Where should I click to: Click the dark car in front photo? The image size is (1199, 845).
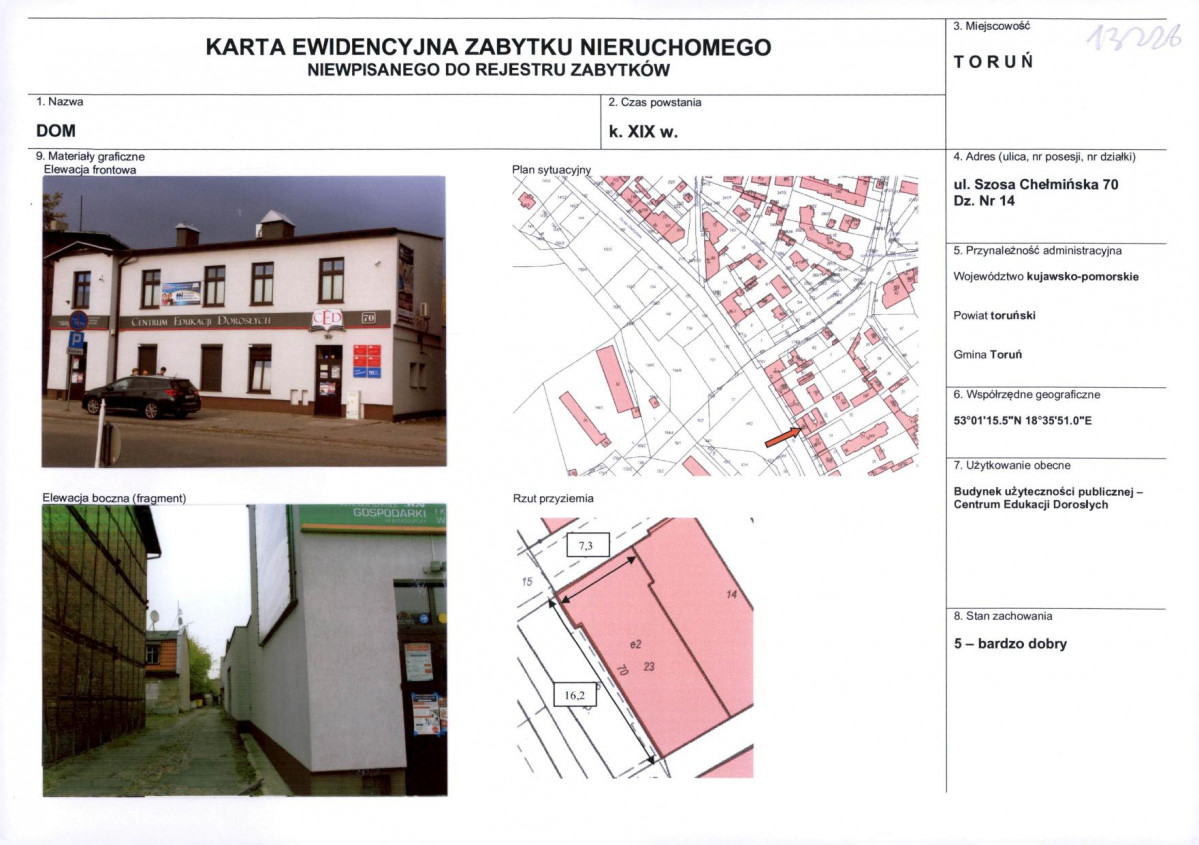(x=141, y=396)
